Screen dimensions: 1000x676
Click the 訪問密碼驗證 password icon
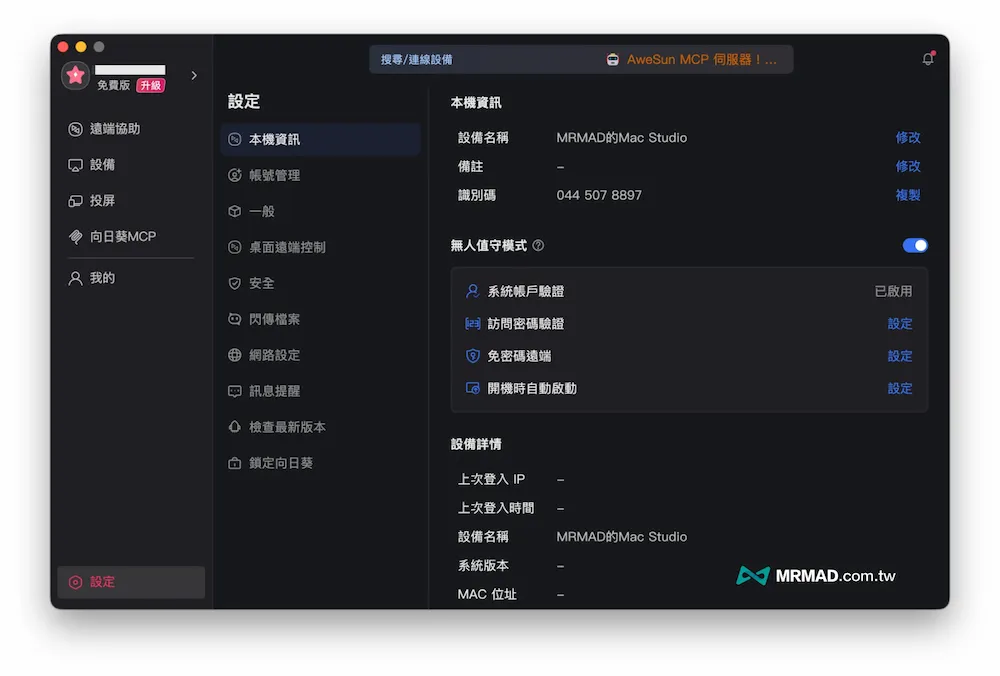pos(473,324)
